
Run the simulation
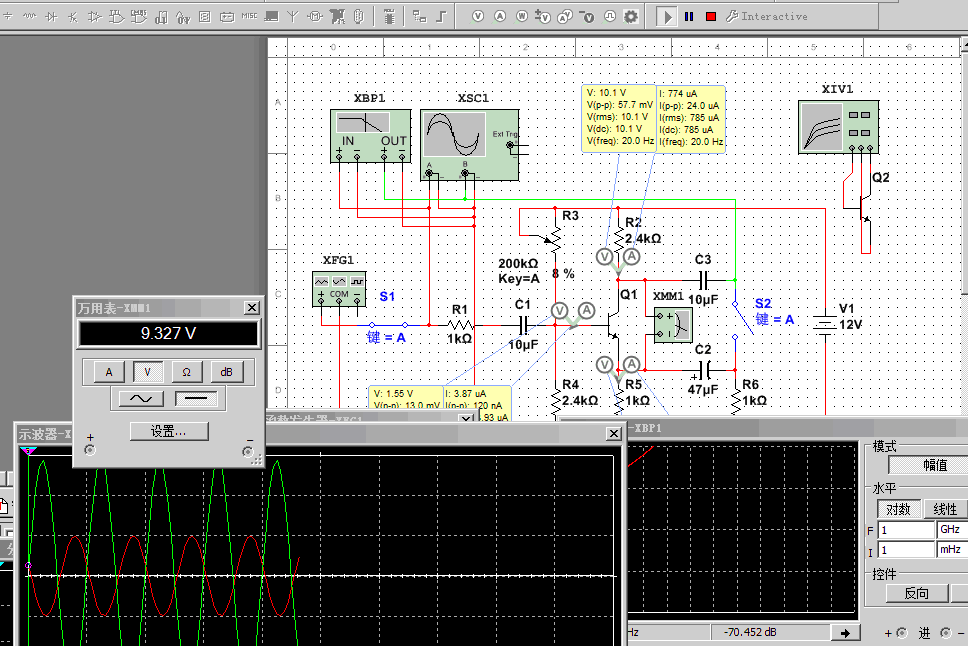(666, 17)
